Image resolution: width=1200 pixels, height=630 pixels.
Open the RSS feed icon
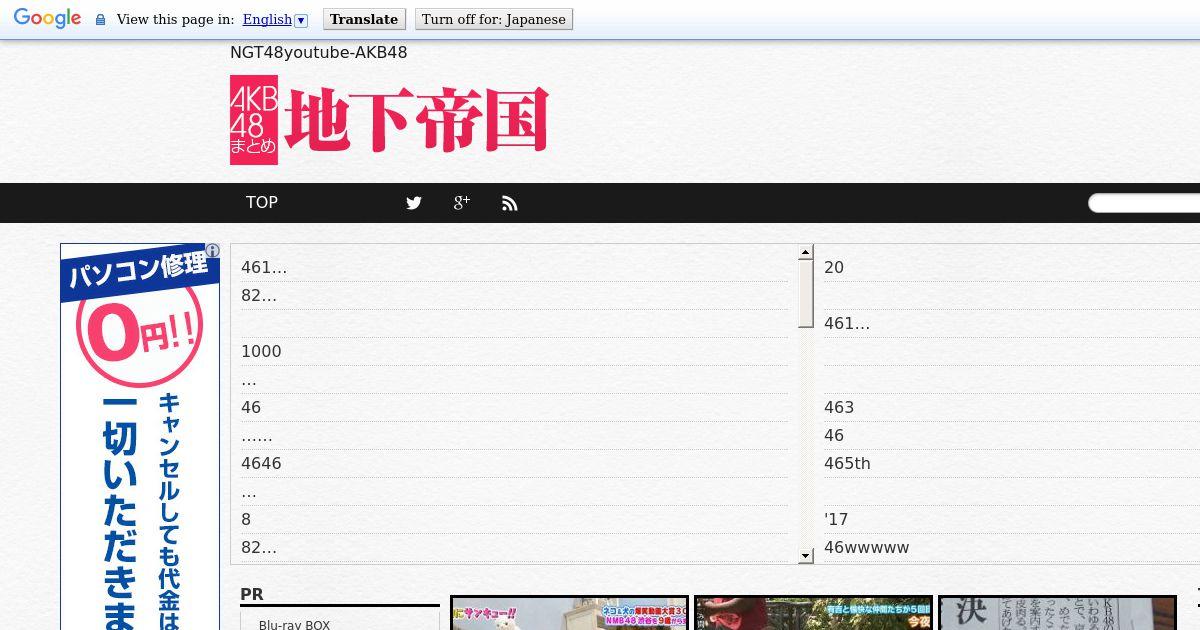510,203
